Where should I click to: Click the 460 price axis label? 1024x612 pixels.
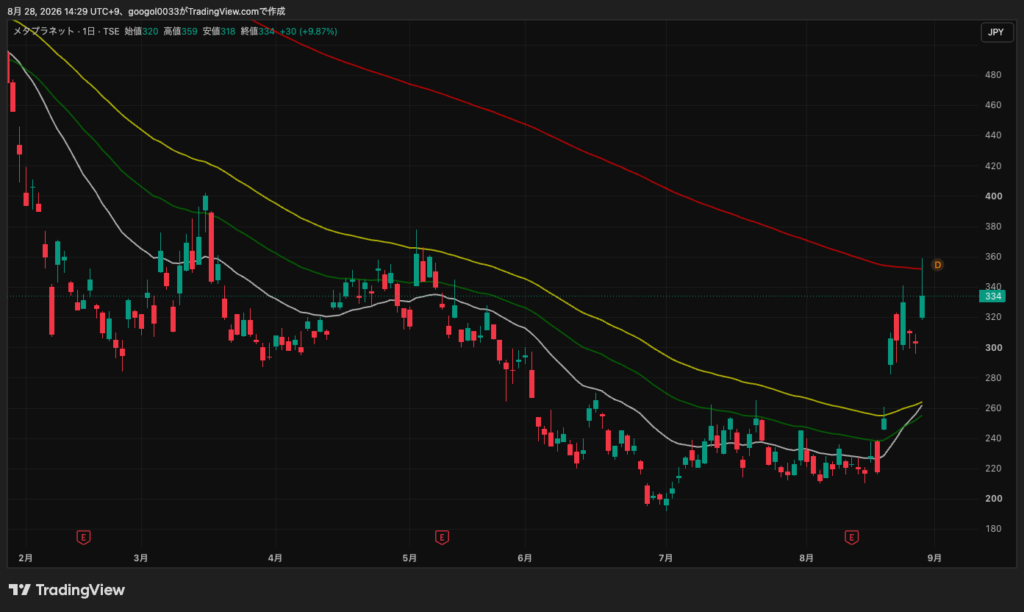(x=993, y=105)
